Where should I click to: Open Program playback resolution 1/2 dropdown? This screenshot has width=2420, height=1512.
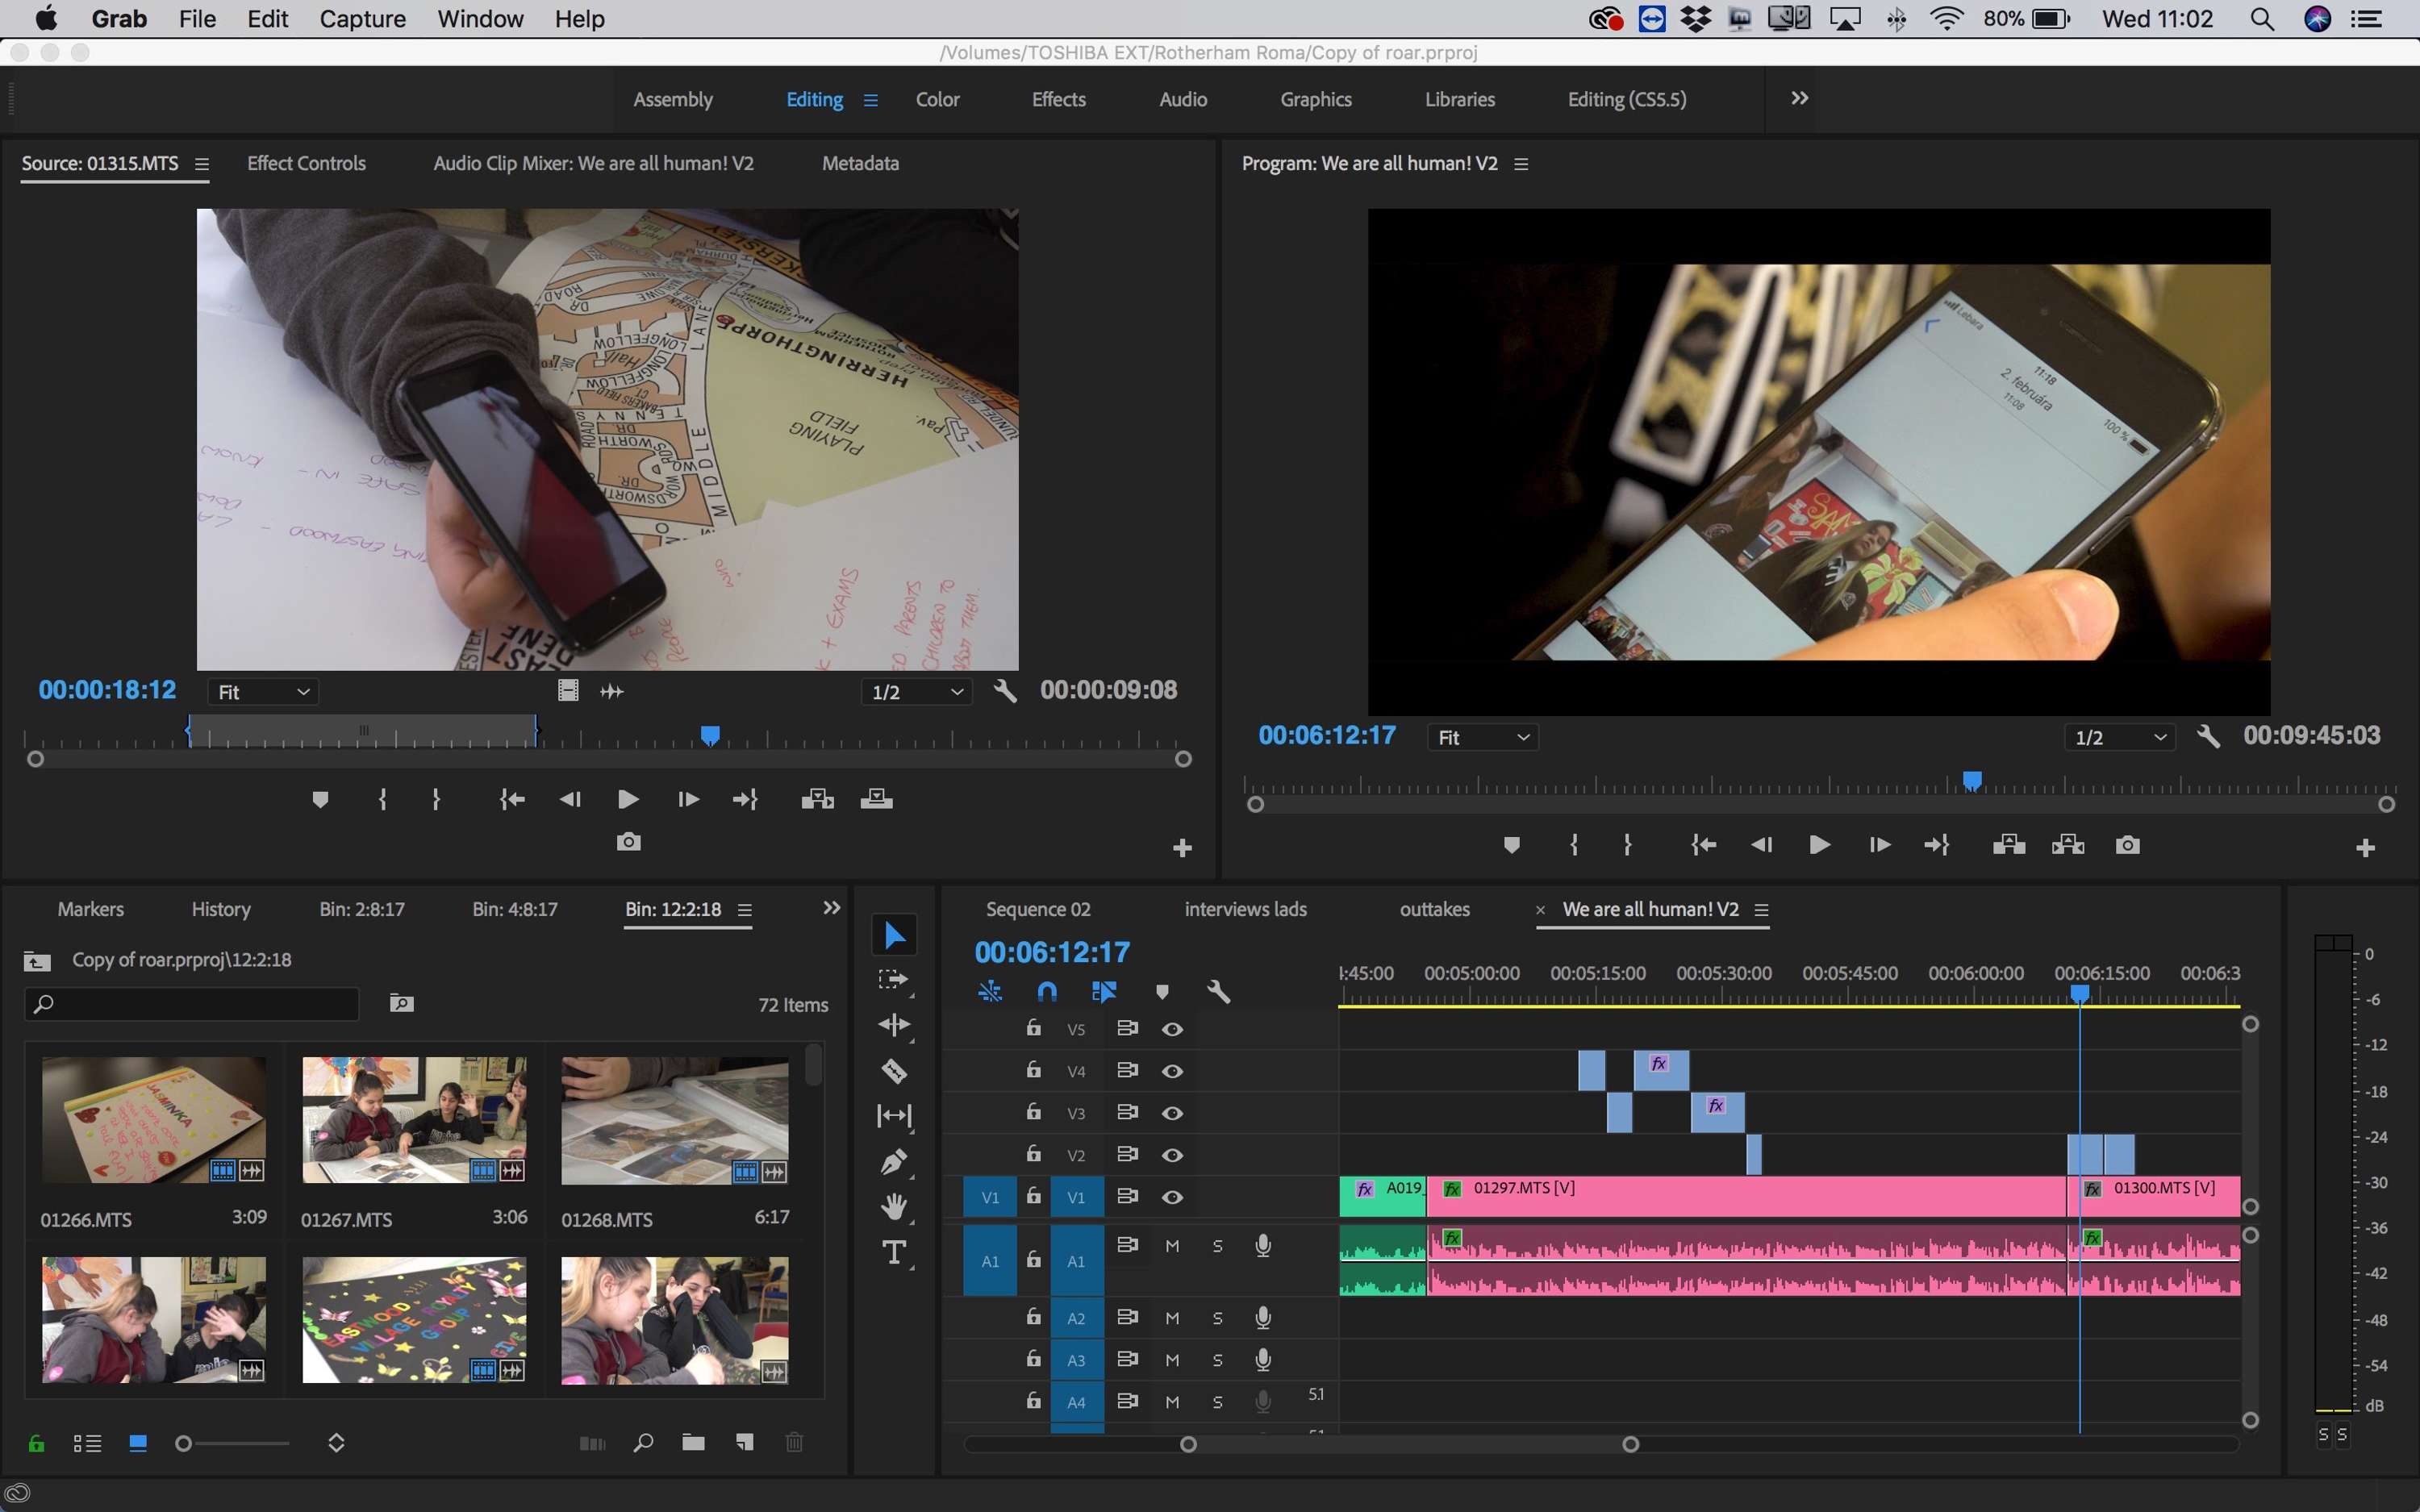point(2119,738)
